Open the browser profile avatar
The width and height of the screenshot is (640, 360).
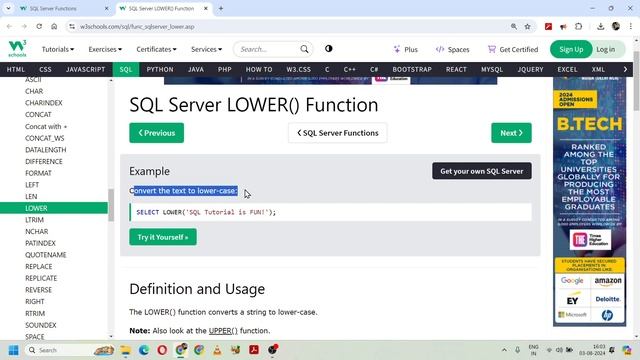pos(616,27)
